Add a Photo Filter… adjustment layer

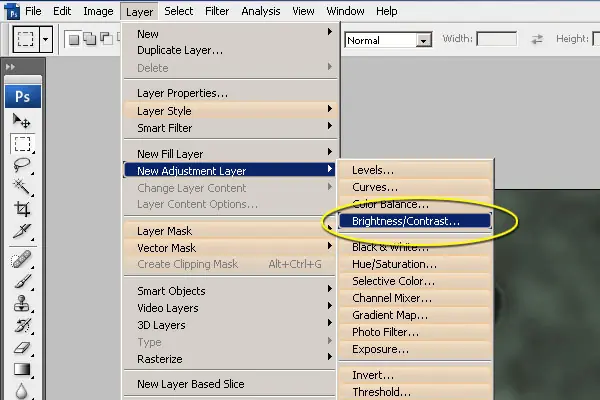click(x=416, y=332)
